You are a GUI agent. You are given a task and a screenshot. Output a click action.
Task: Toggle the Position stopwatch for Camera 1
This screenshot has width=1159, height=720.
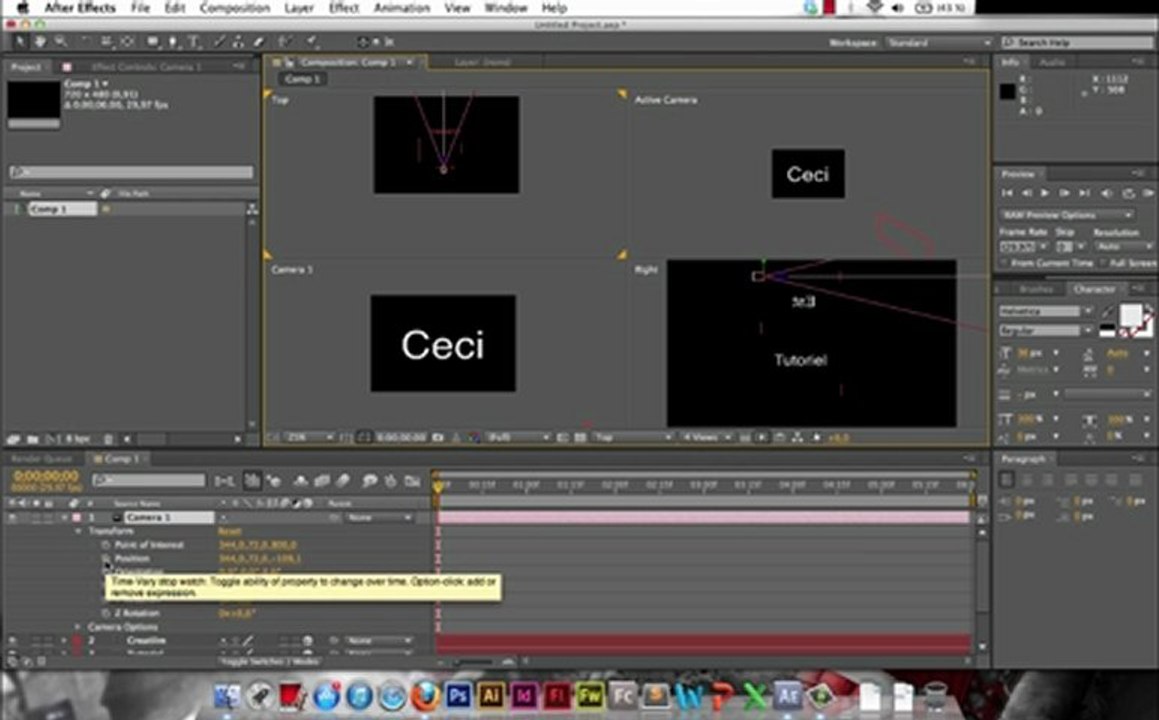pyautogui.click(x=106, y=558)
